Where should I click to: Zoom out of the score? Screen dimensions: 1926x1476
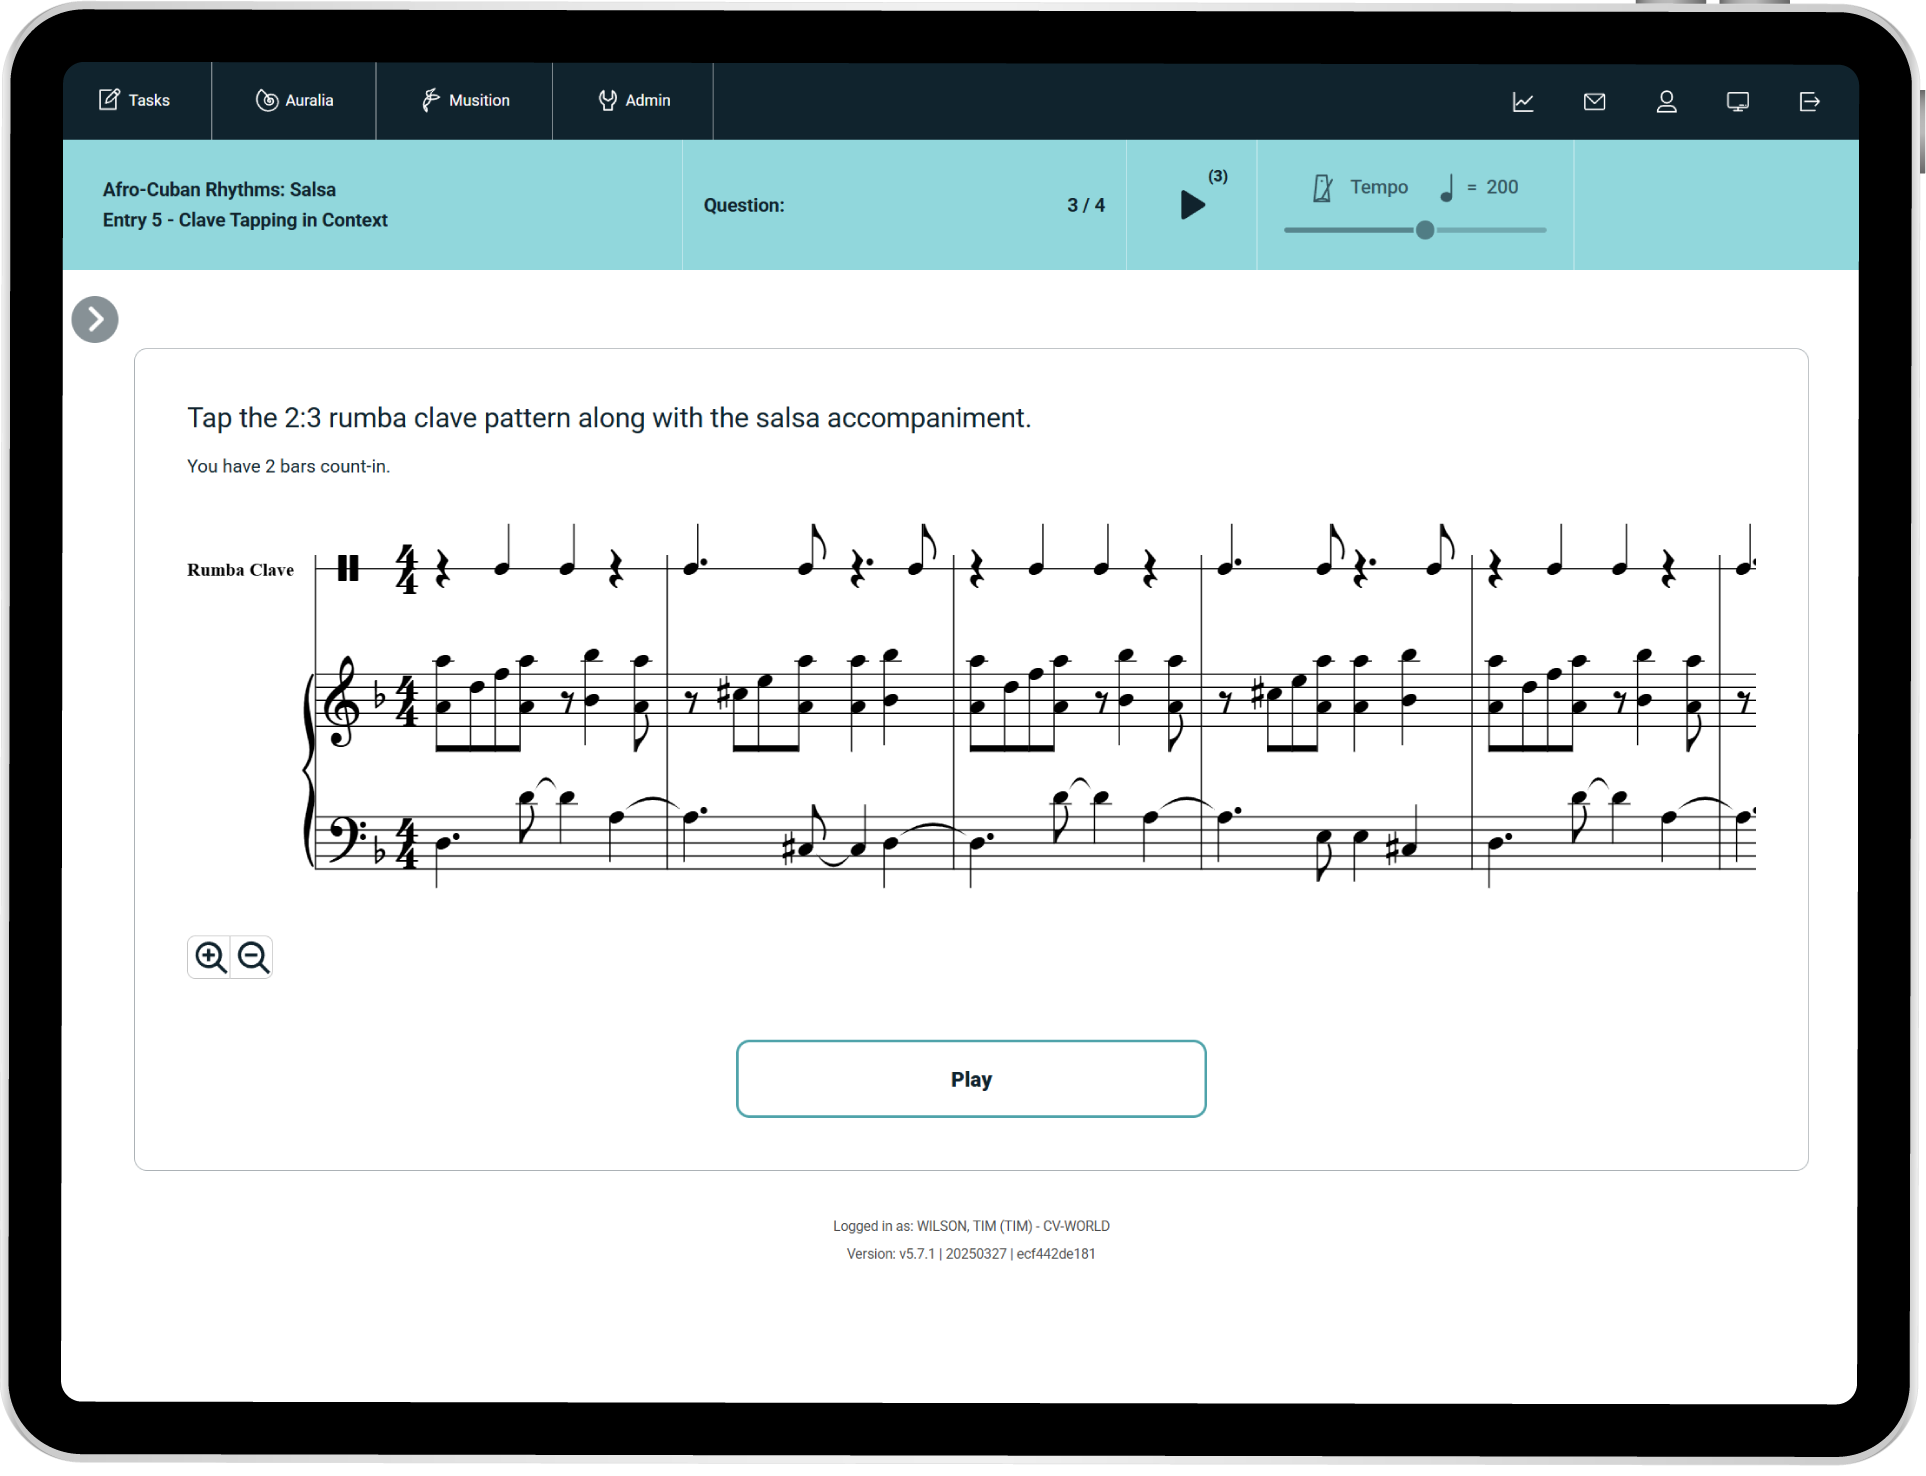click(253, 957)
